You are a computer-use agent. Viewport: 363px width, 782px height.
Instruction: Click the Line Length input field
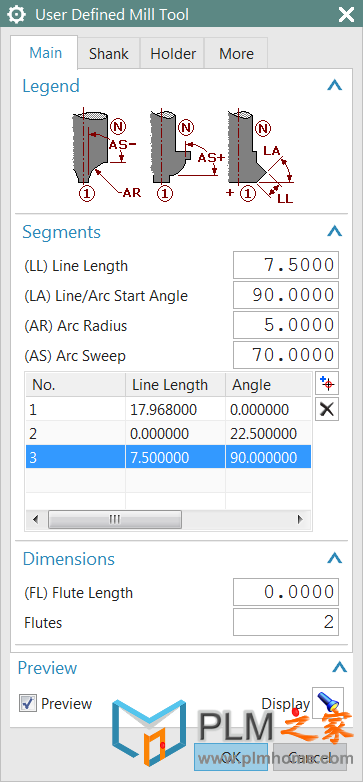286,265
